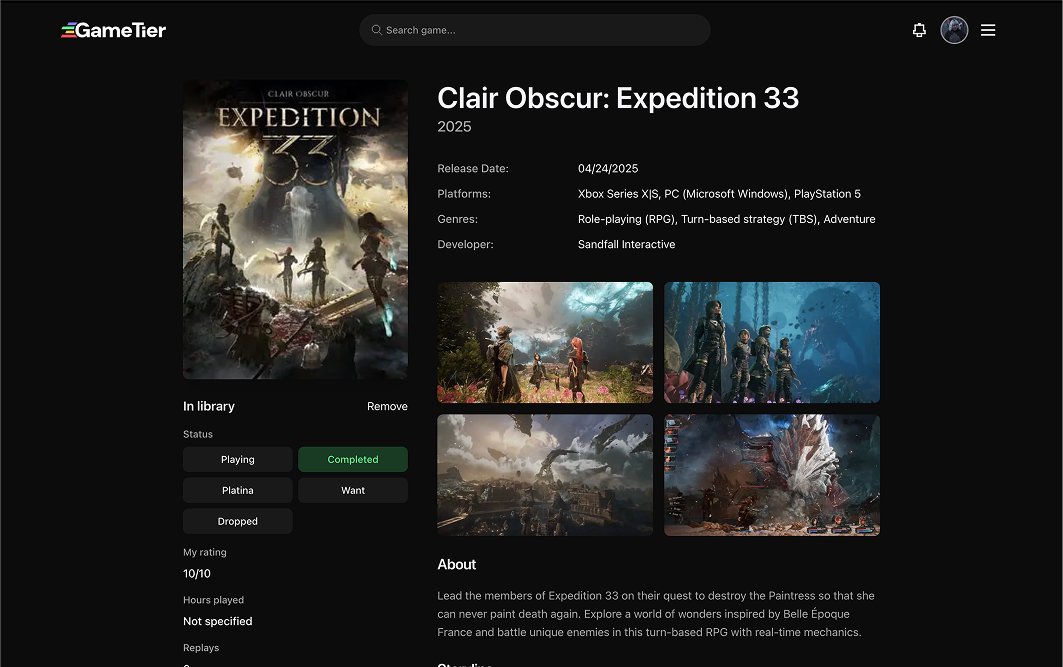
Task: Click the Sandfall Interactive developer name
Action: pos(626,244)
